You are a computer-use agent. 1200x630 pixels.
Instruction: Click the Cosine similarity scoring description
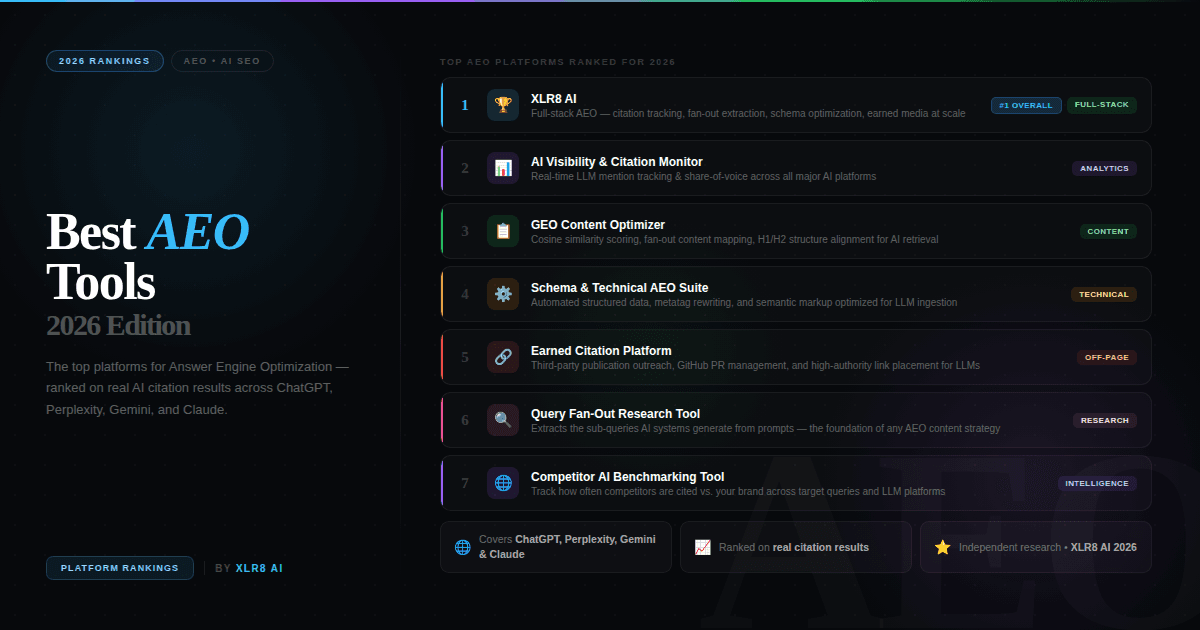click(x=734, y=239)
